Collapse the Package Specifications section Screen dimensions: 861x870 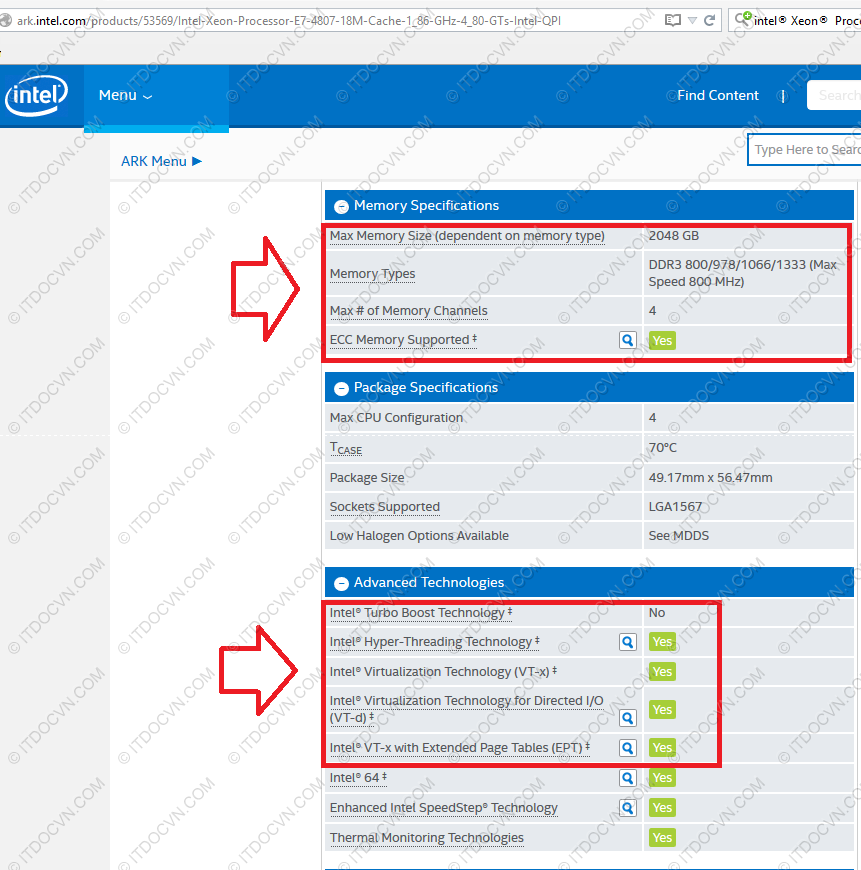341,388
